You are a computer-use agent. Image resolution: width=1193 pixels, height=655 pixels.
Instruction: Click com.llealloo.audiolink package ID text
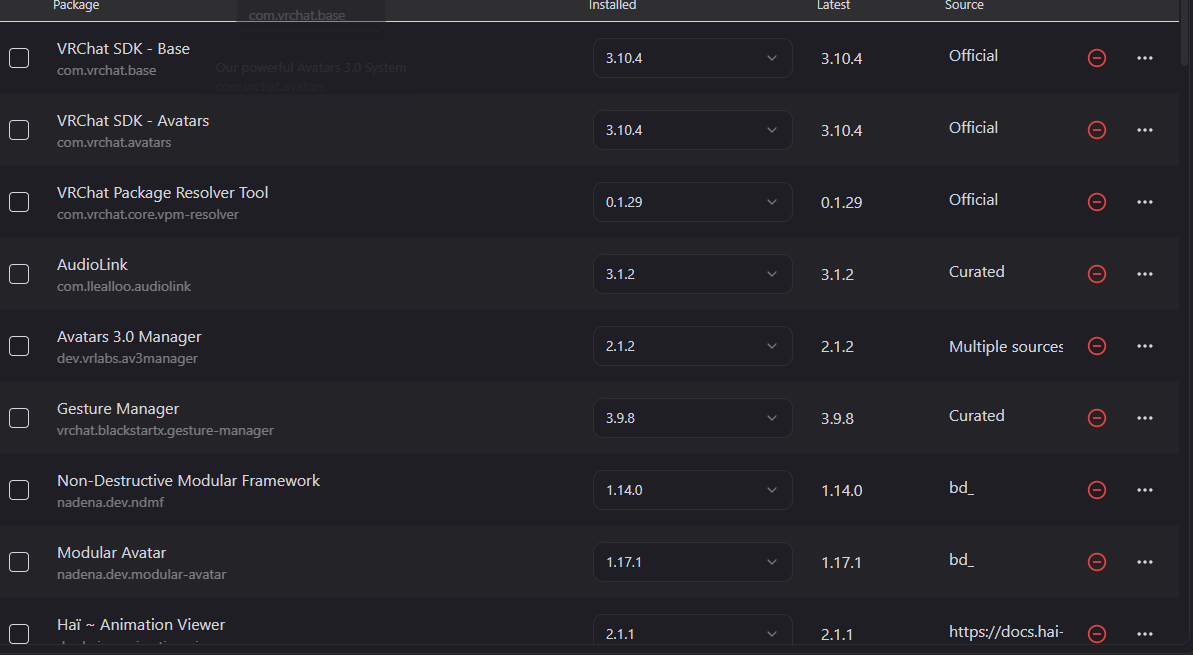(x=124, y=287)
